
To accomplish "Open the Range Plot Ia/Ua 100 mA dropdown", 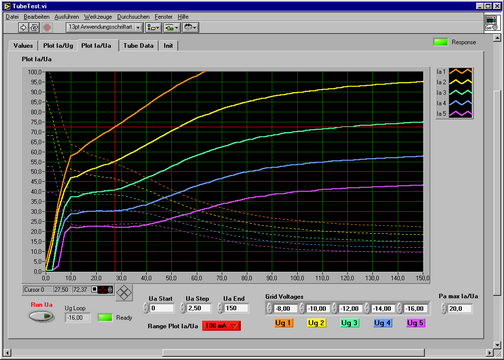I will click(x=221, y=326).
